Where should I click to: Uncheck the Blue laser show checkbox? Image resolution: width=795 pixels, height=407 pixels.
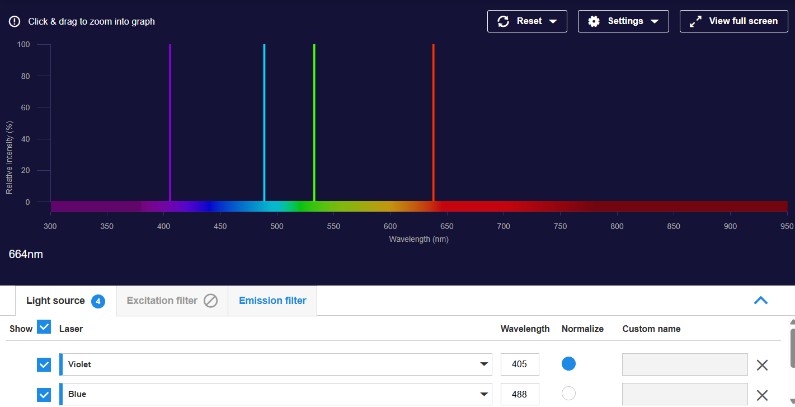click(x=44, y=394)
